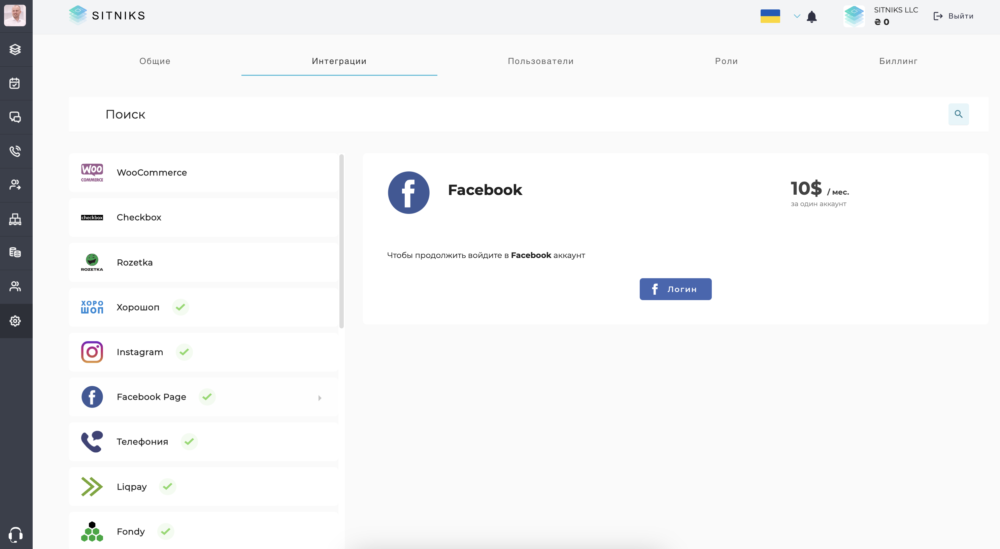The width and height of the screenshot is (1000, 549).
Task: Open the calendar check sidebar icon
Action: (x=15, y=84)
